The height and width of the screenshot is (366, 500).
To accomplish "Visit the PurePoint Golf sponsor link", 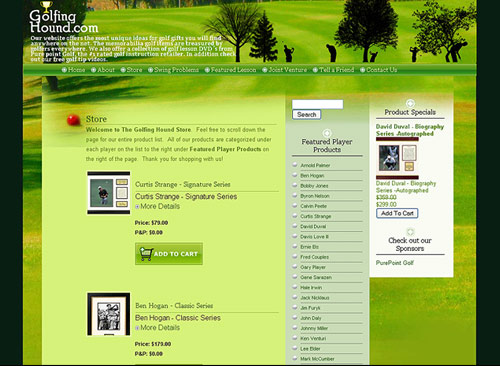I will tap(395, 263).
